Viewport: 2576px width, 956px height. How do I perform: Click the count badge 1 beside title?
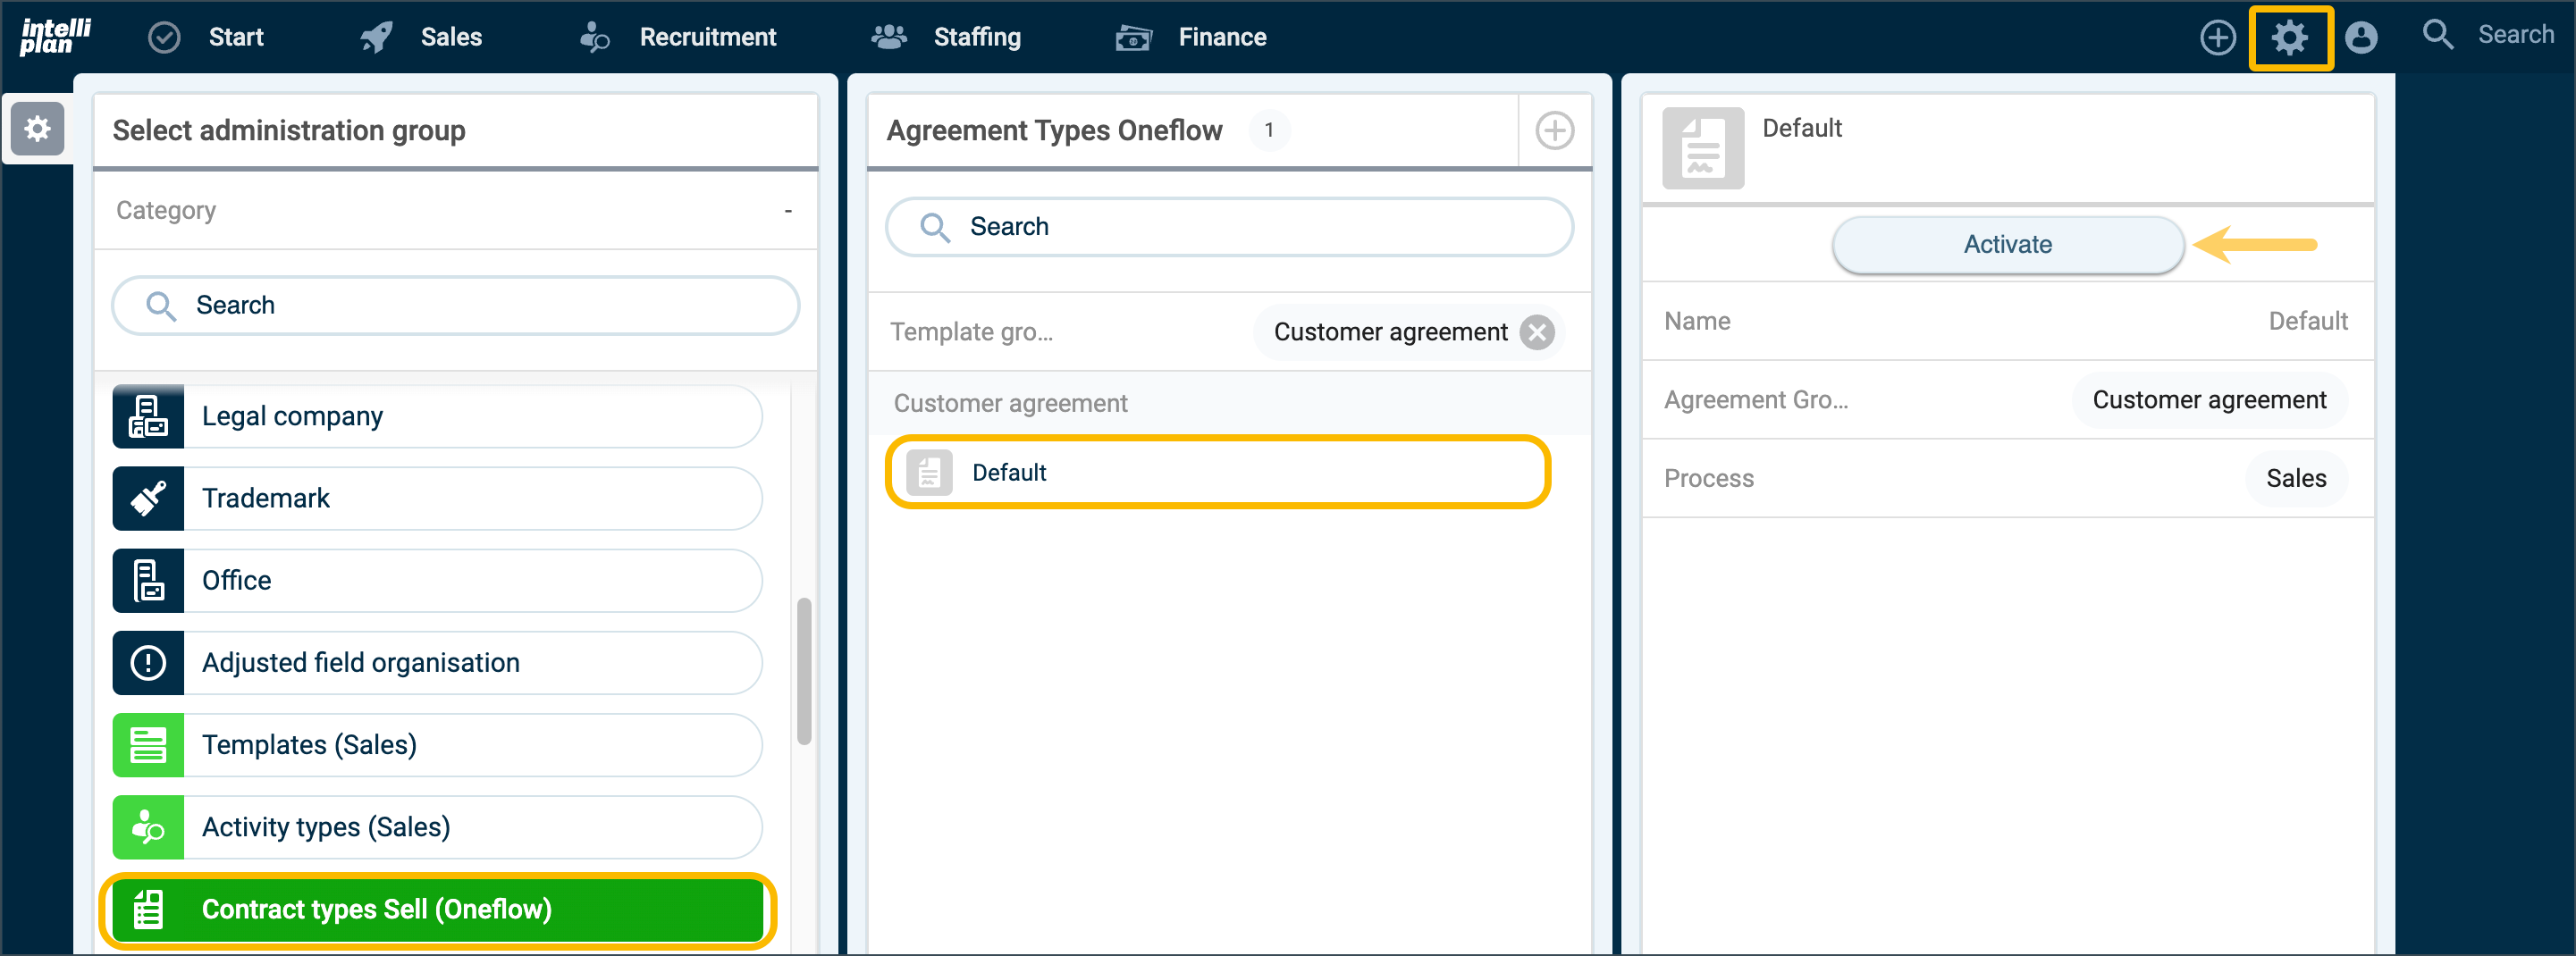1268,130
